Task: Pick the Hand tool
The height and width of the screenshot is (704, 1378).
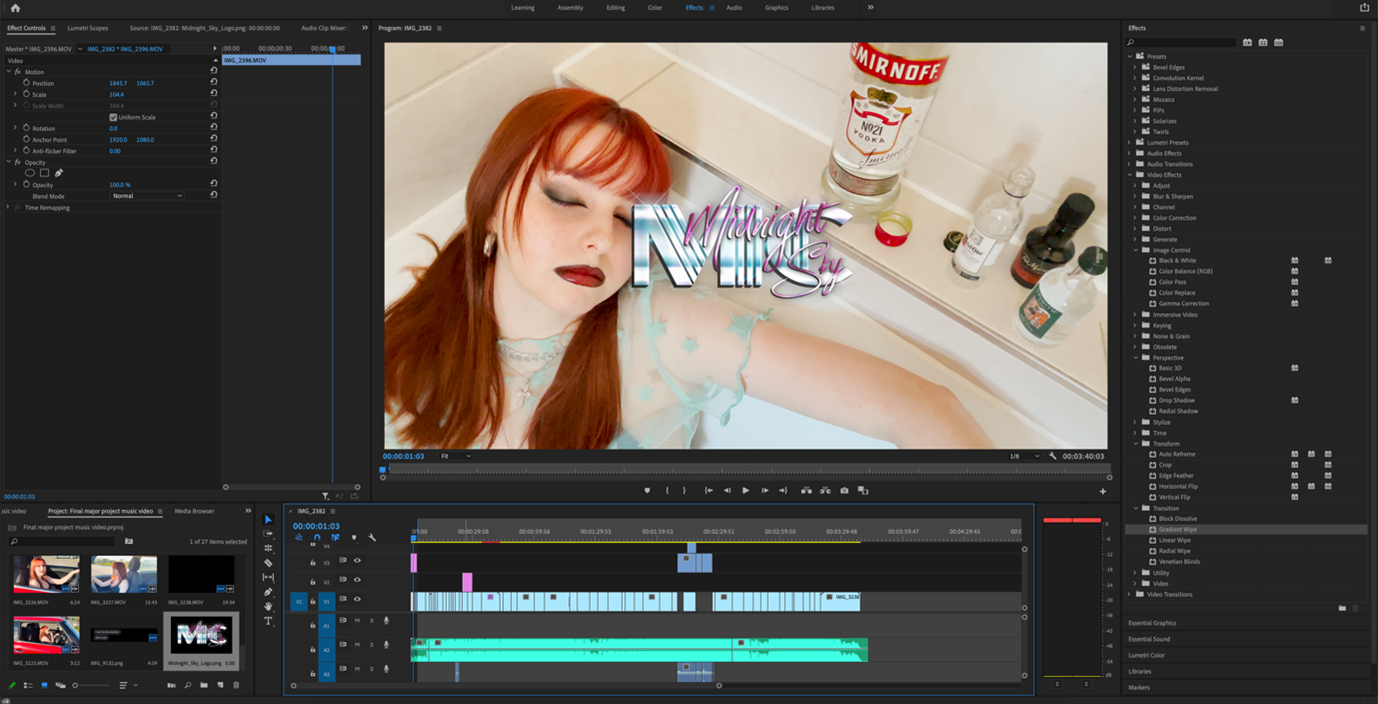Action: 268,606
